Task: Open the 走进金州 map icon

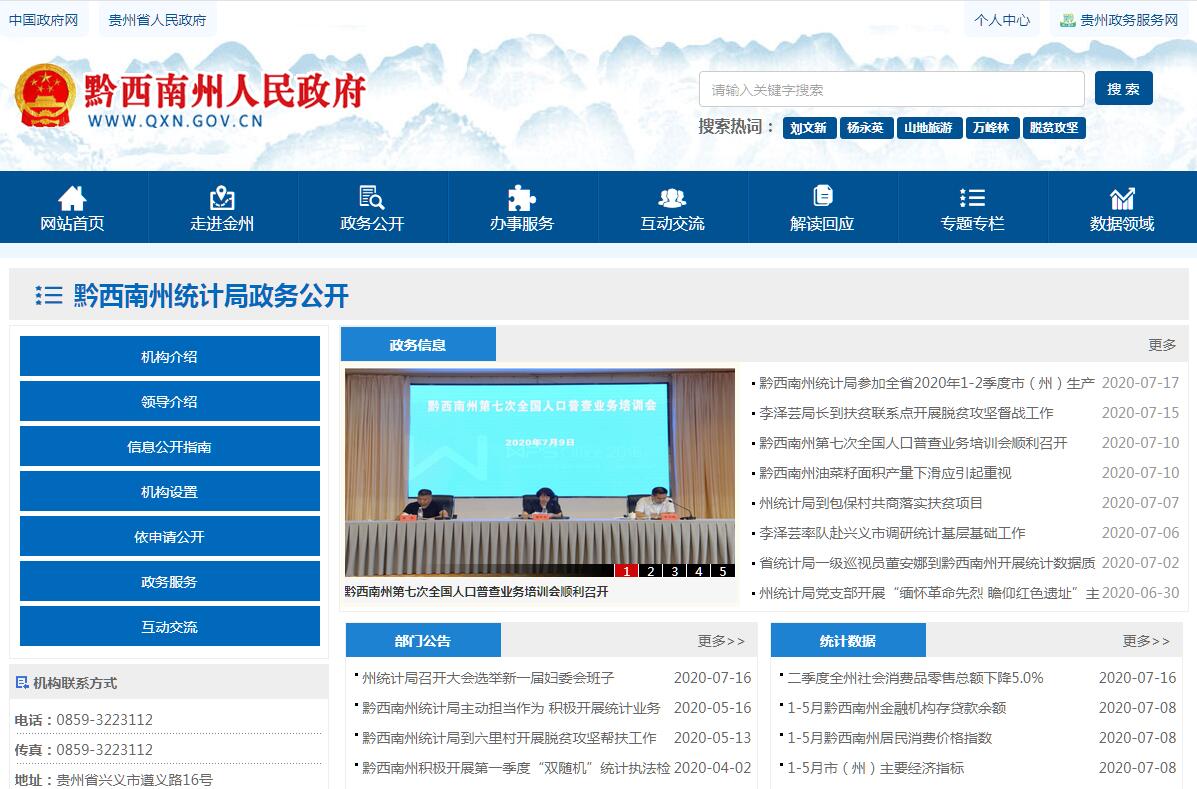Action: 222,197
